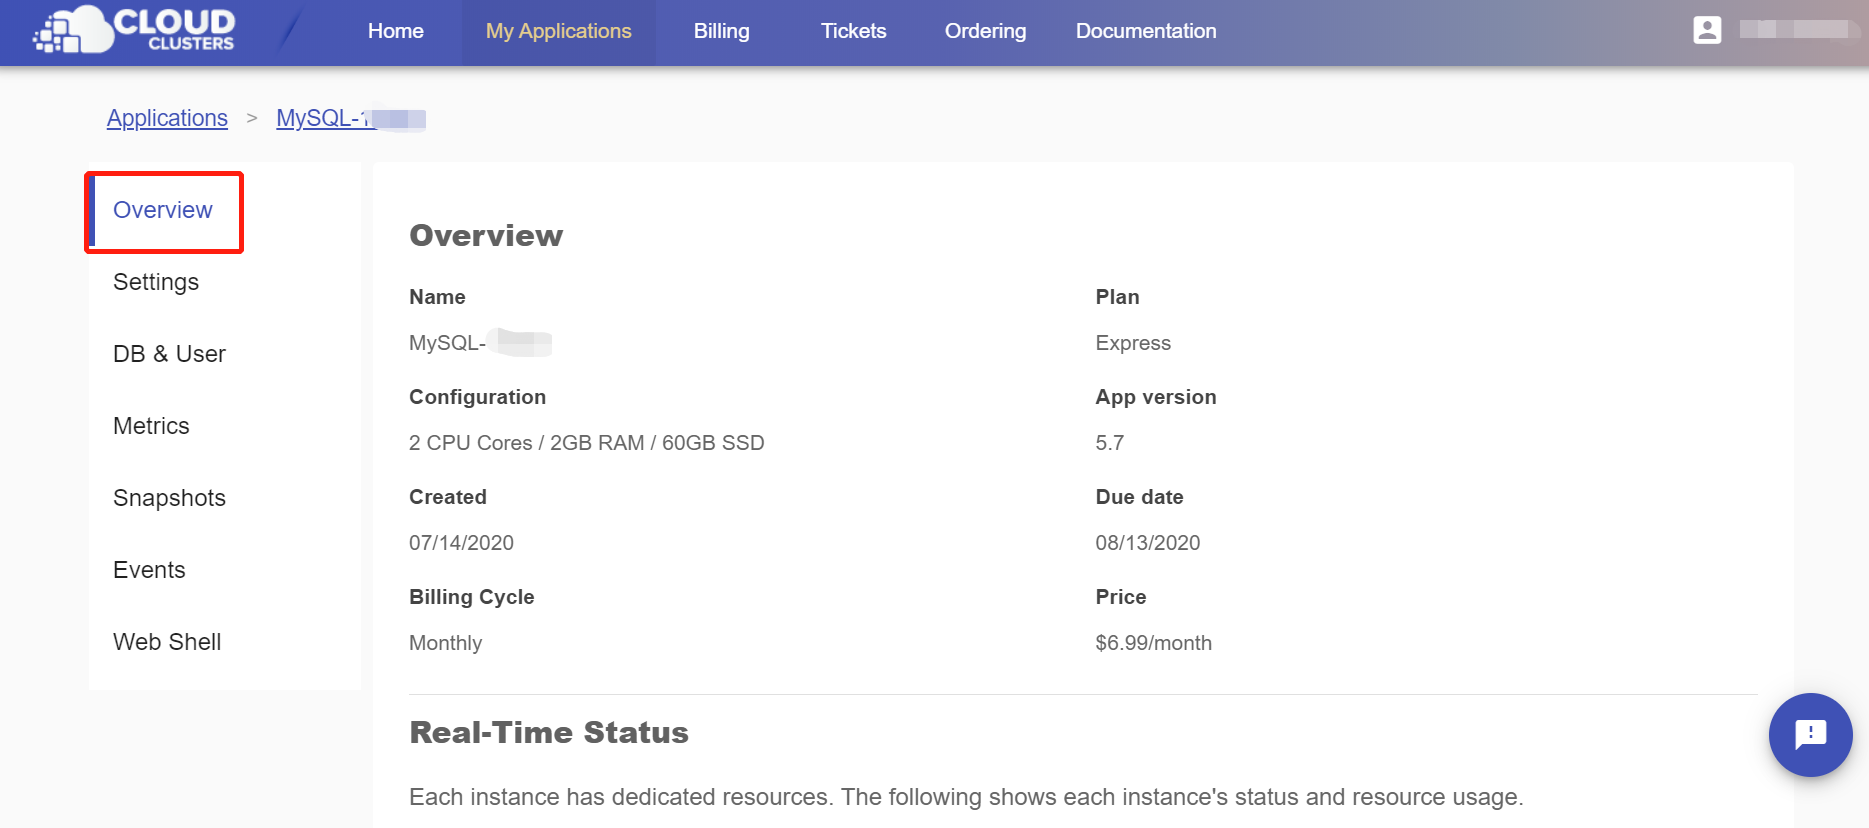Click the Billing Cycle label
The image size is (1869, 828).
pyautogui.click(x=471, y=597)
